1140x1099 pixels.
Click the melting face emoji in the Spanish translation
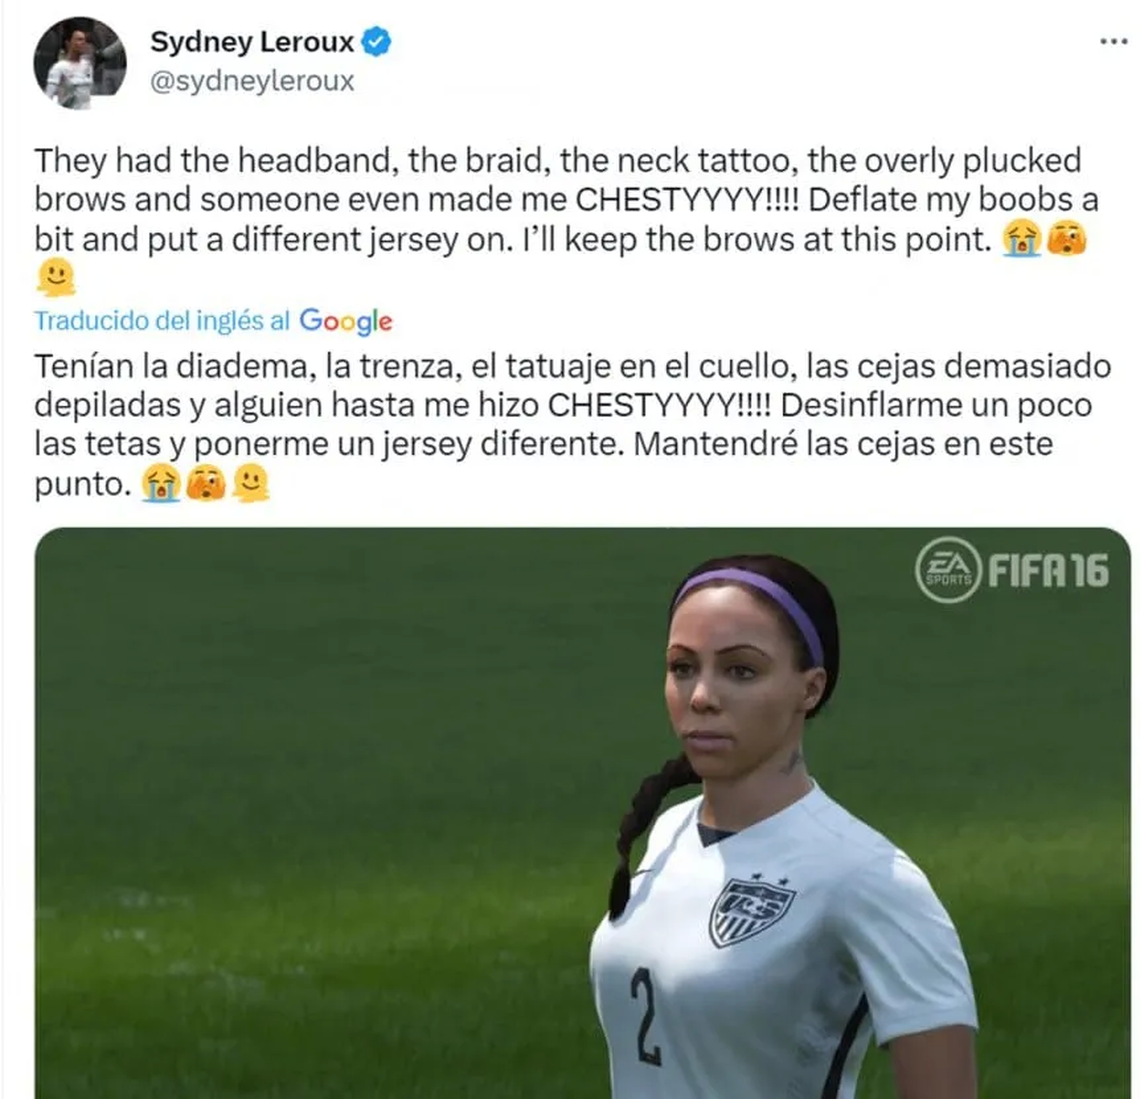pyautogui.click(x=251, y=483)
